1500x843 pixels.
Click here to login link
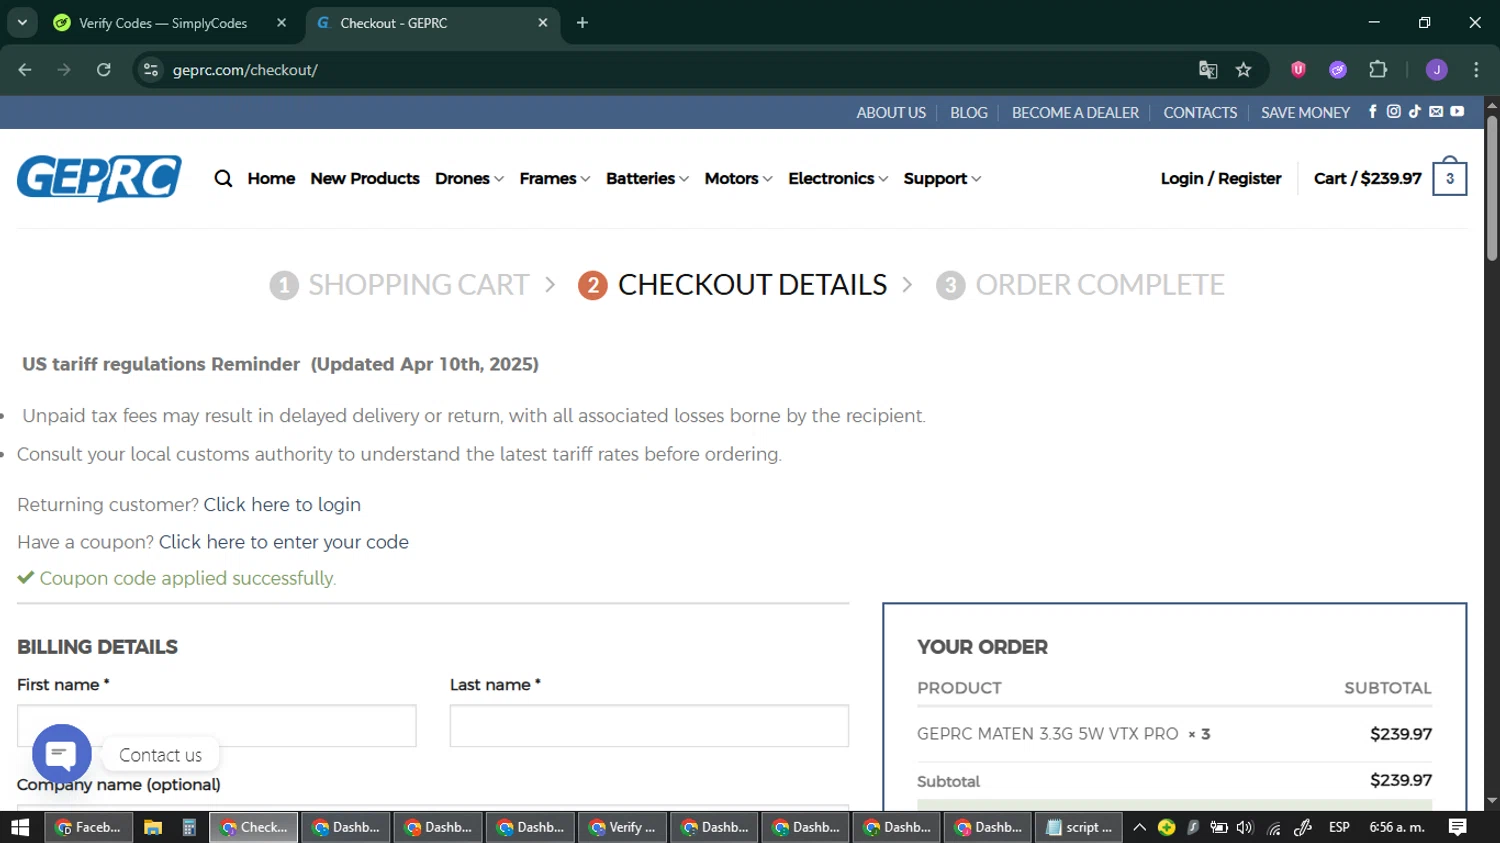click(282, 505)
